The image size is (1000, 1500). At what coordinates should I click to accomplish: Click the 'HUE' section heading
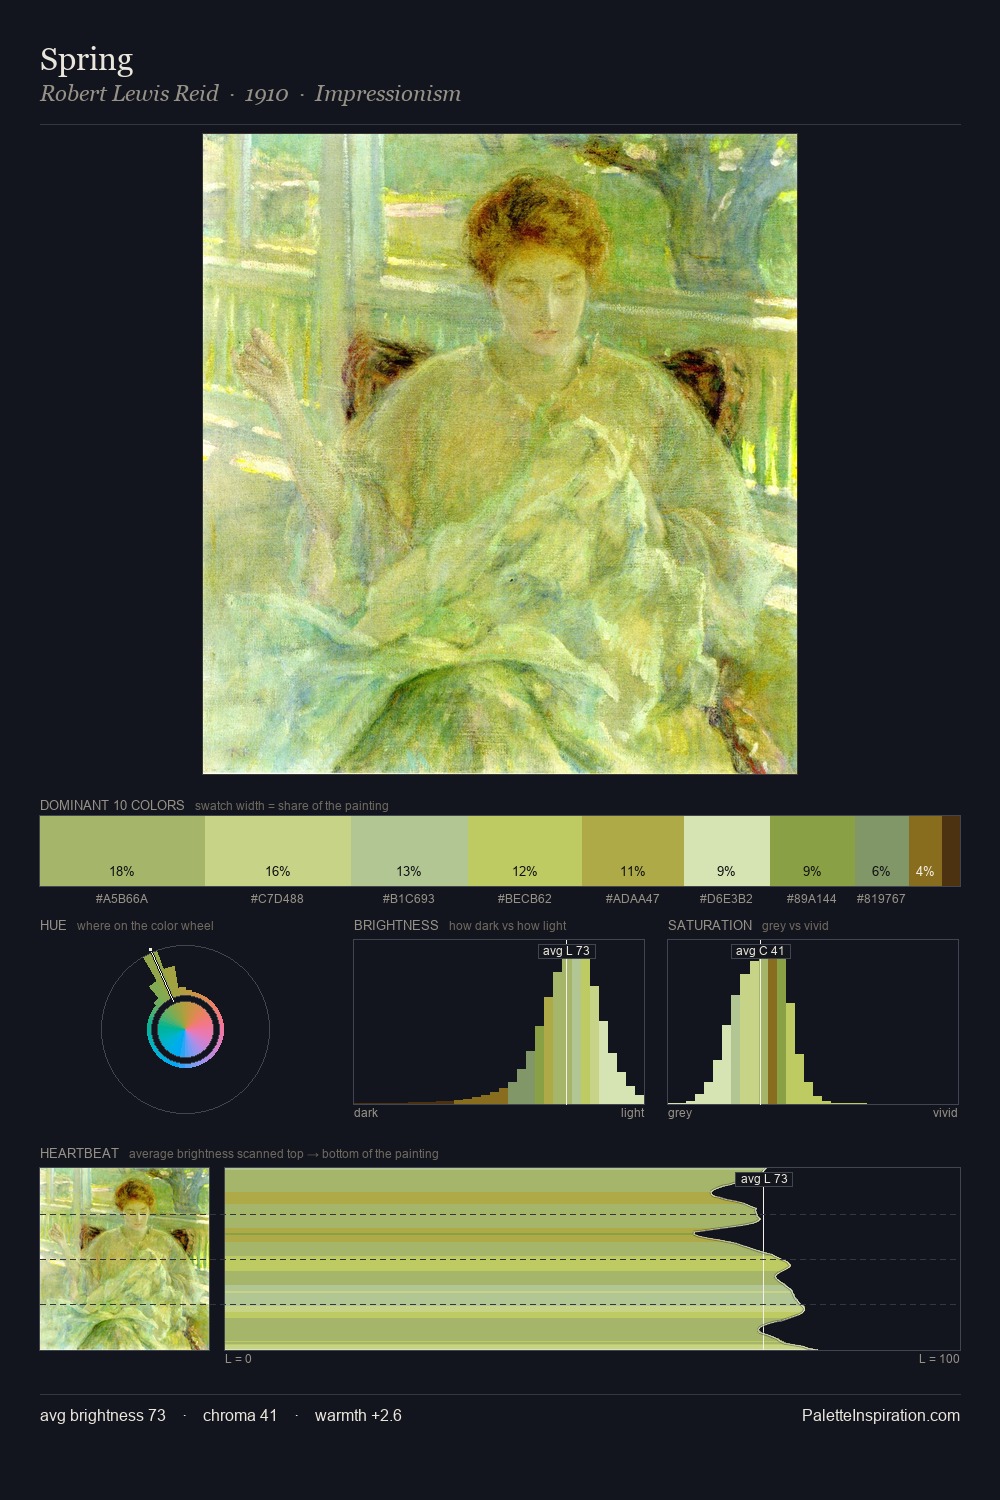tap(53, 925)
